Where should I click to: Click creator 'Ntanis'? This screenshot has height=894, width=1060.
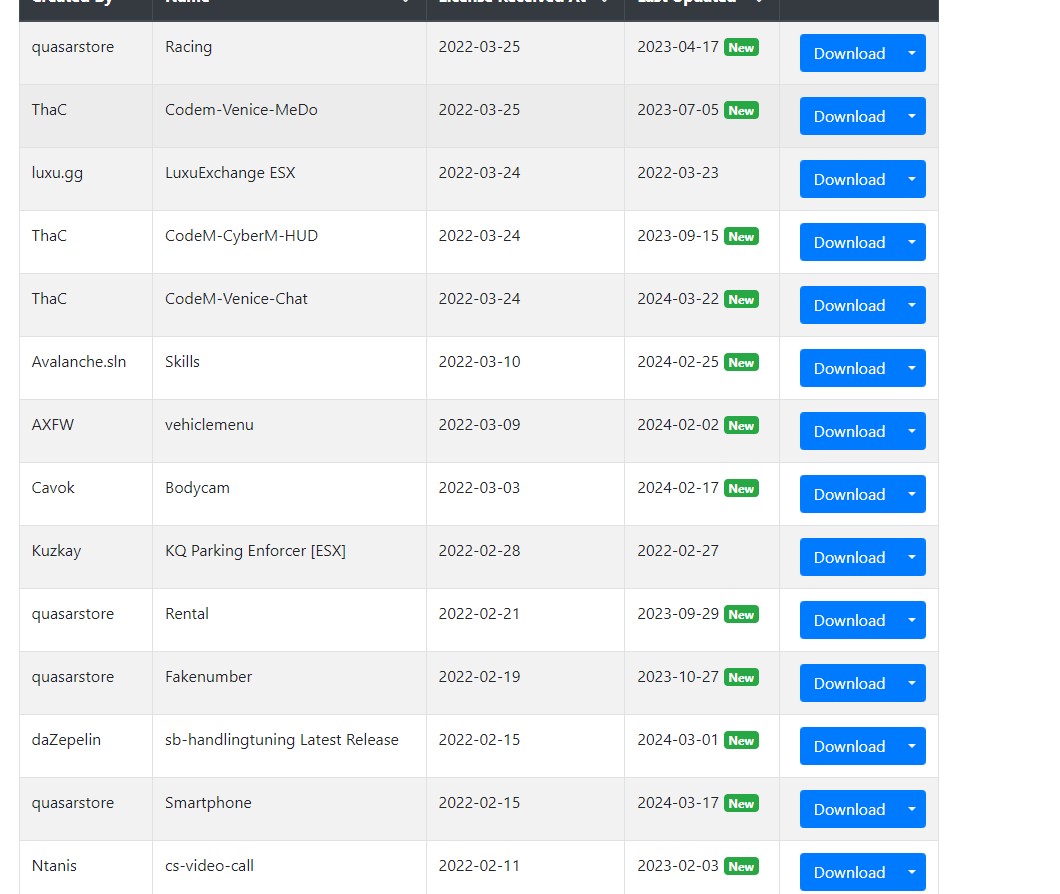coord(54,866)
